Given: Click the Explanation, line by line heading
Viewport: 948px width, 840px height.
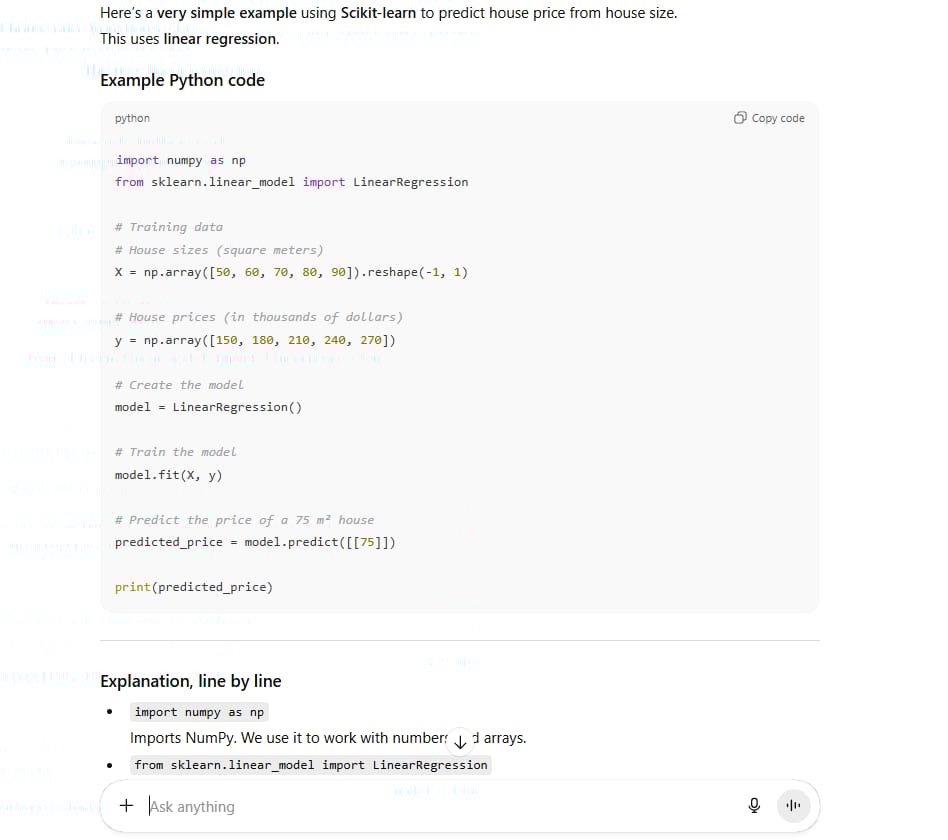Looking at the screenshot, I should click(191, 681).
